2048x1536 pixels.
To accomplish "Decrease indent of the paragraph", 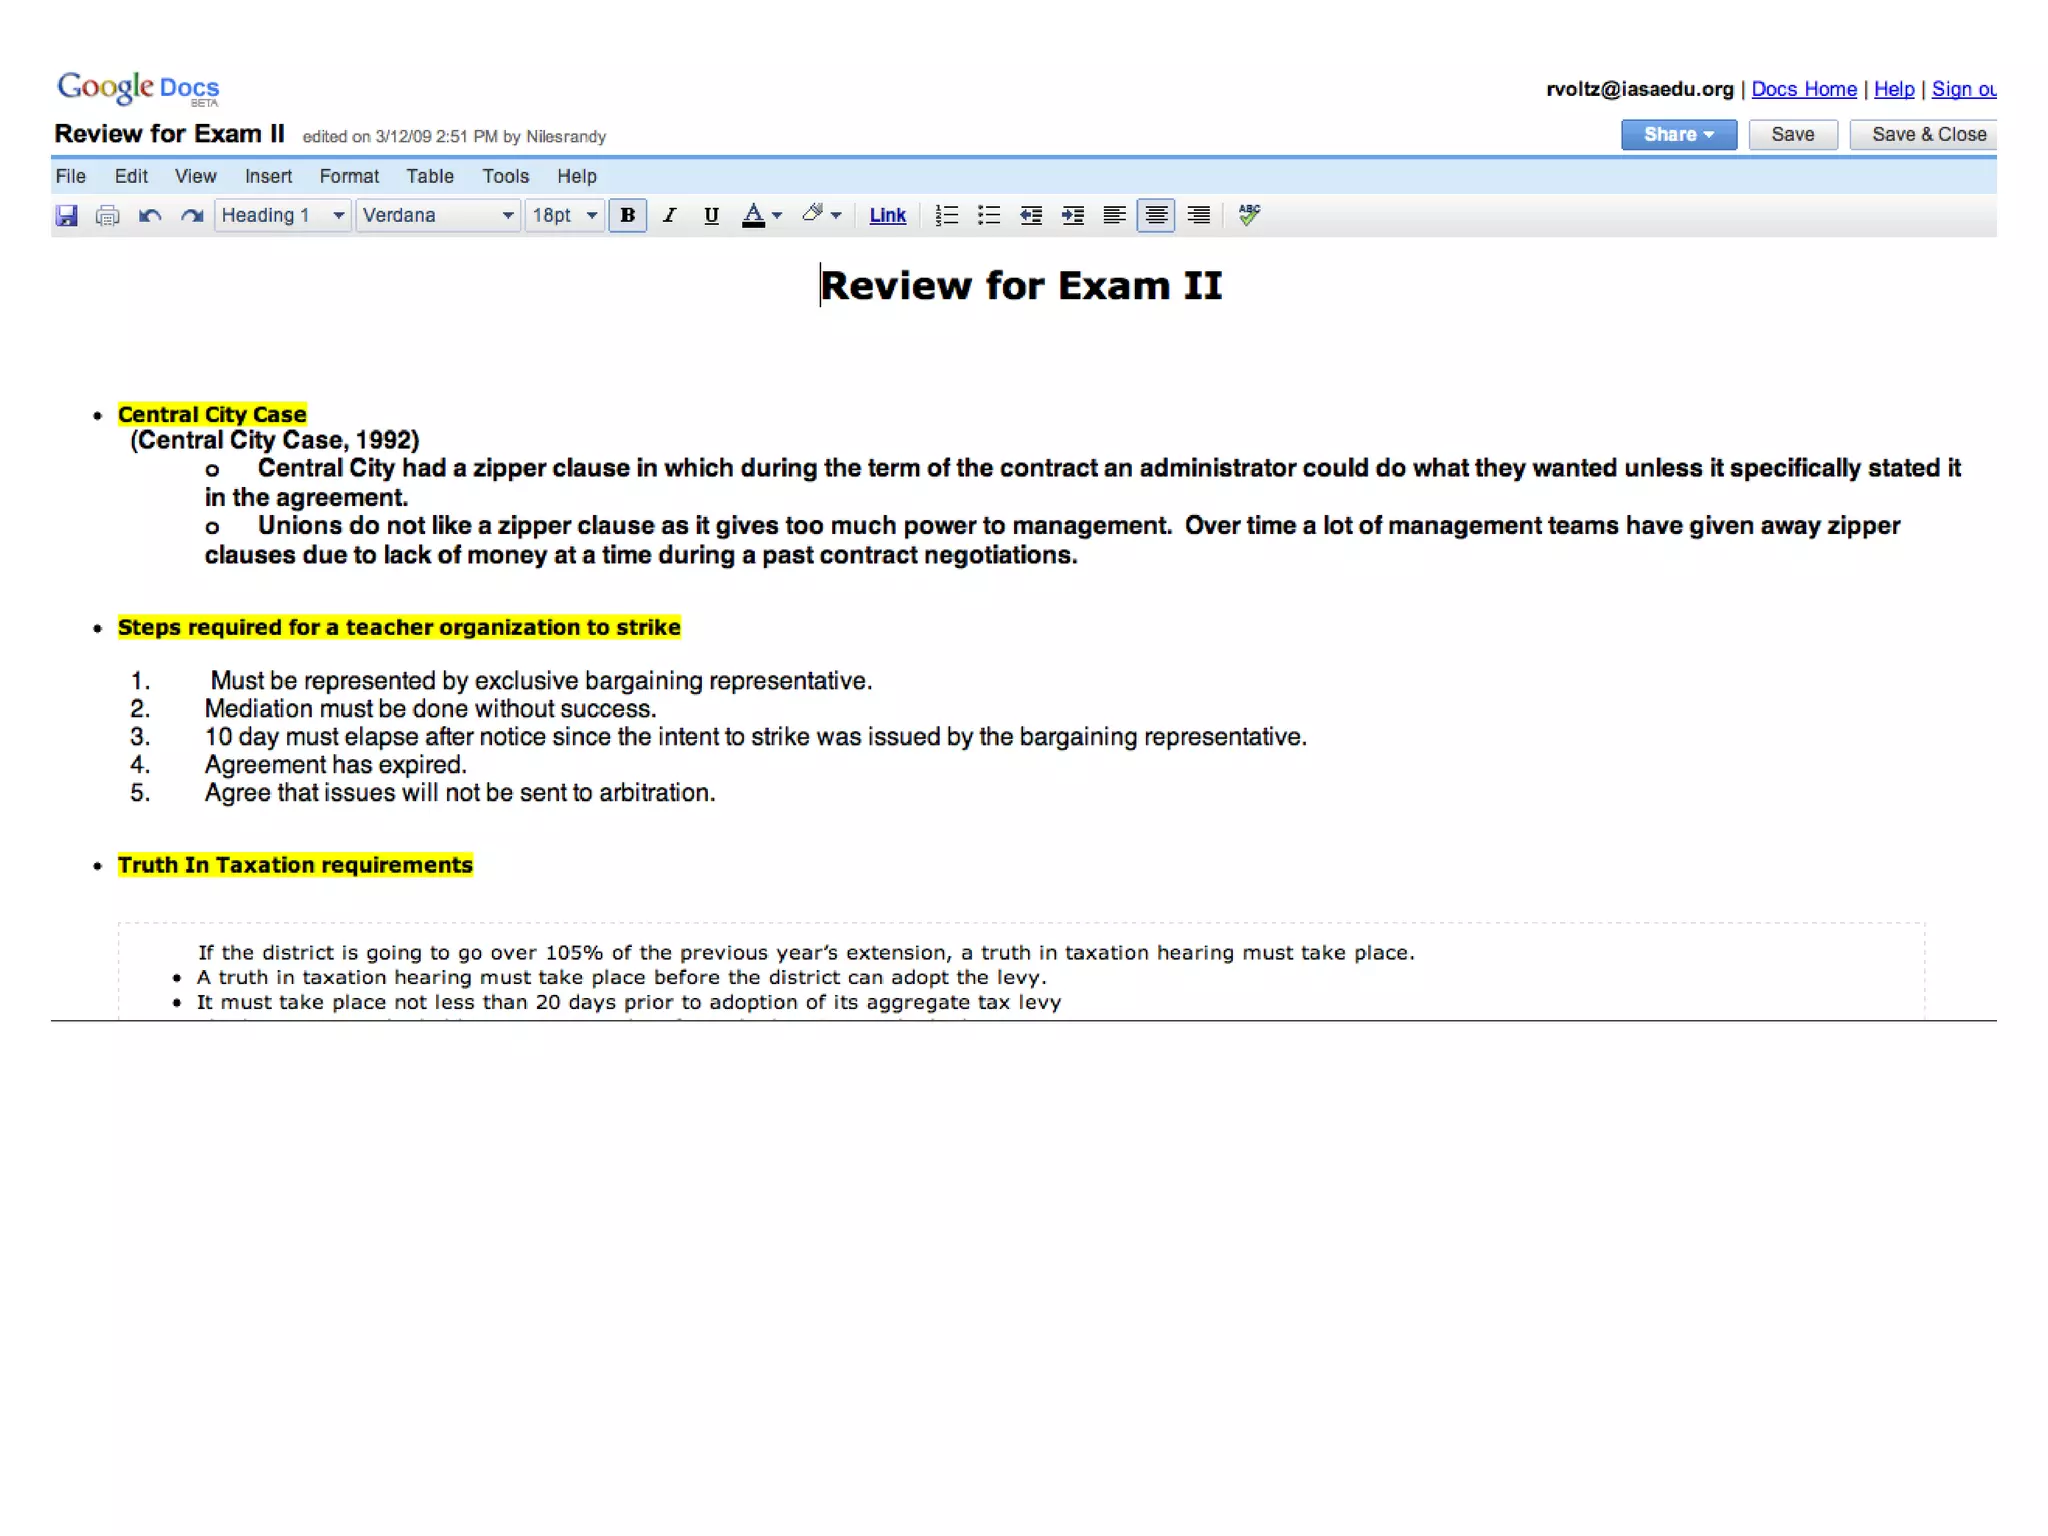I will click(x=1031, y=215).
